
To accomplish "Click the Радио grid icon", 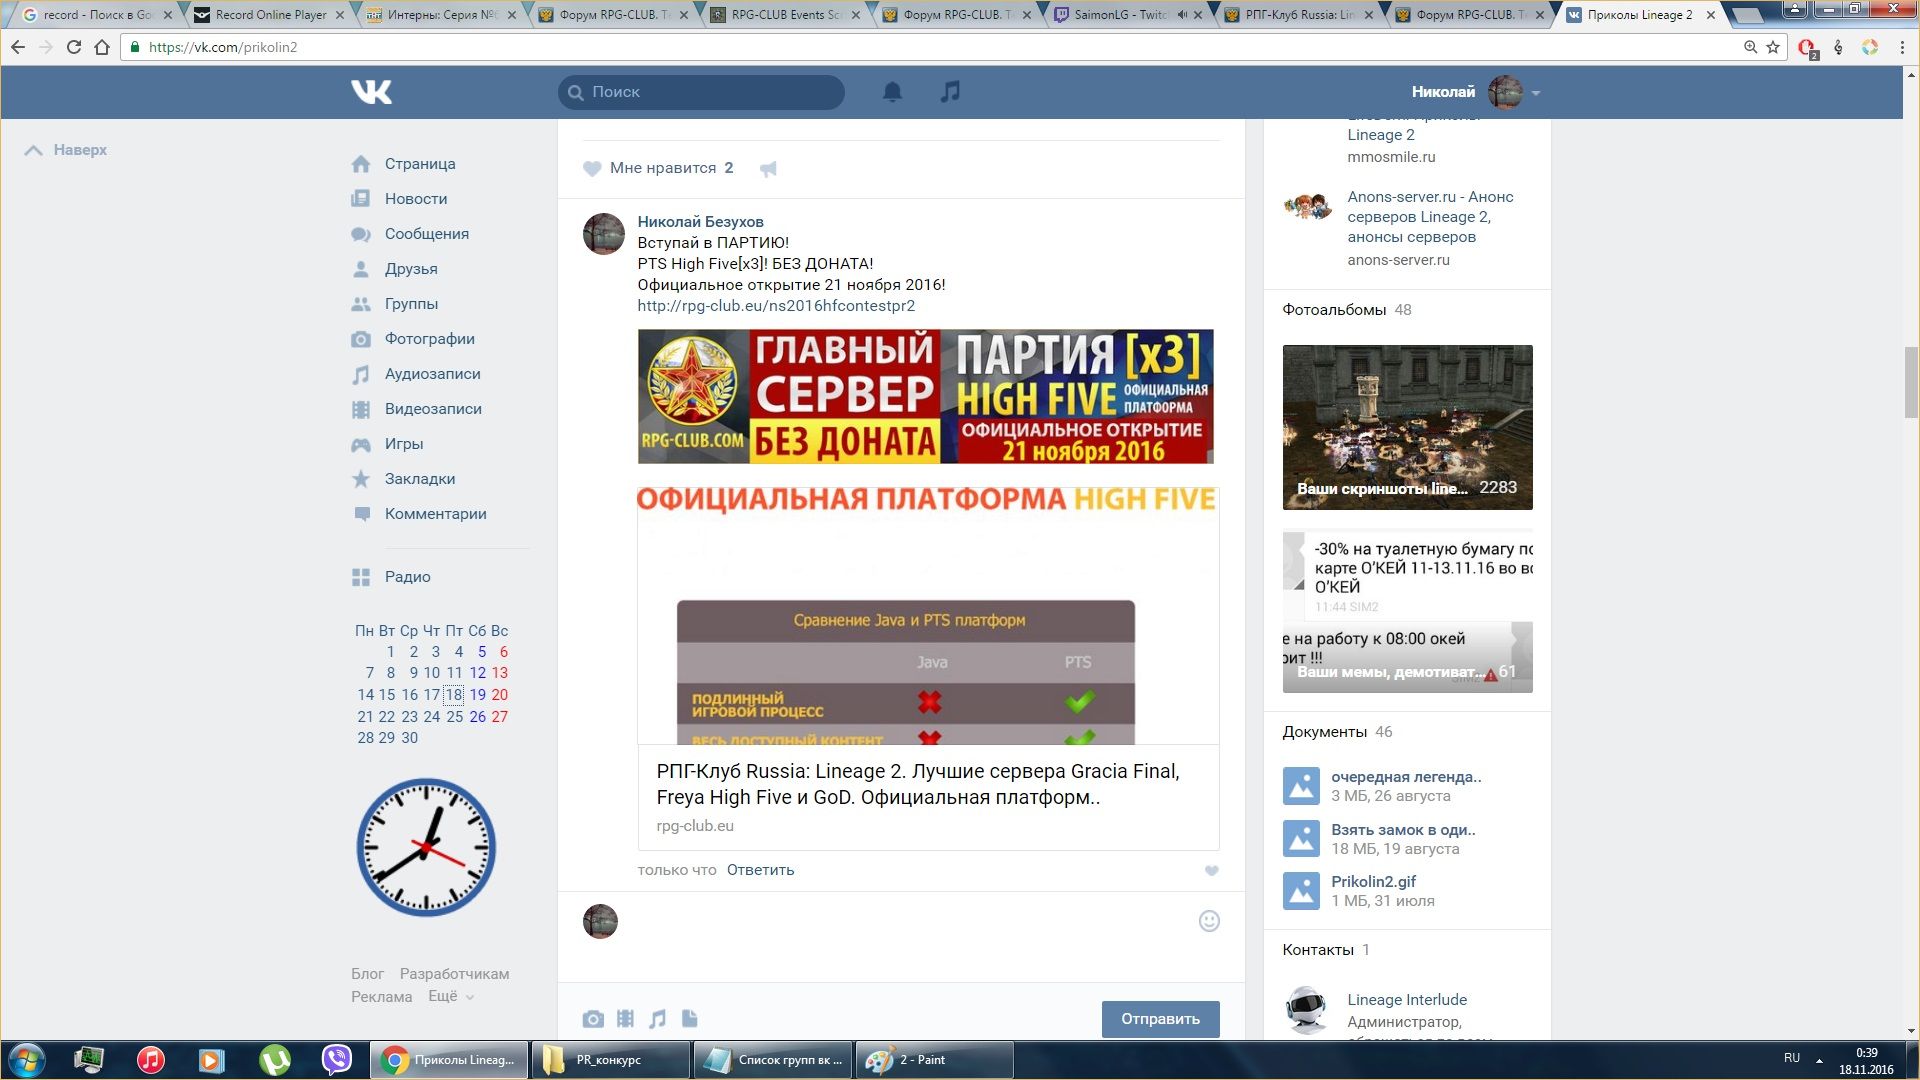I will [x=361, y=577].
